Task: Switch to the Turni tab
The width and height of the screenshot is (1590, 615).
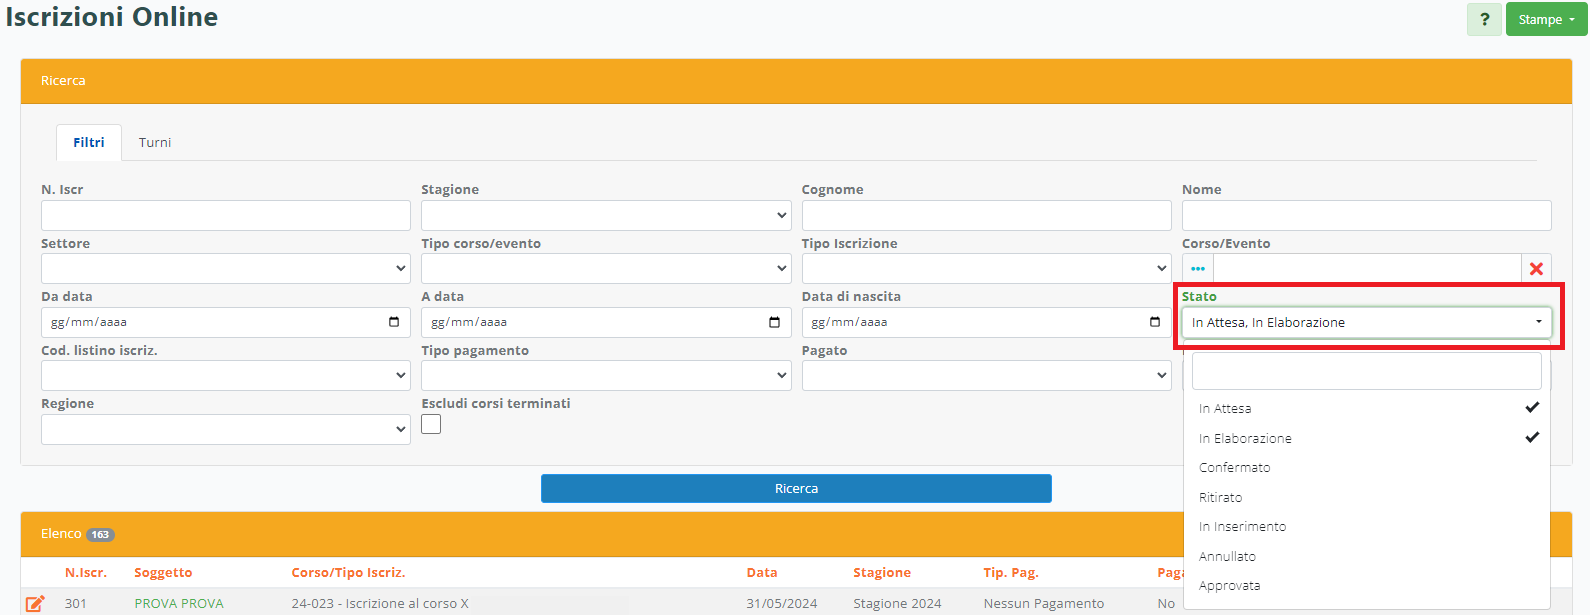Action: point(155,143)
